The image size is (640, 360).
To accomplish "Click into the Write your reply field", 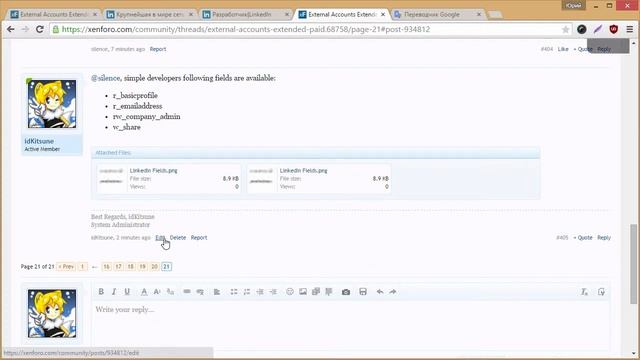I will (x=351, y=324).
